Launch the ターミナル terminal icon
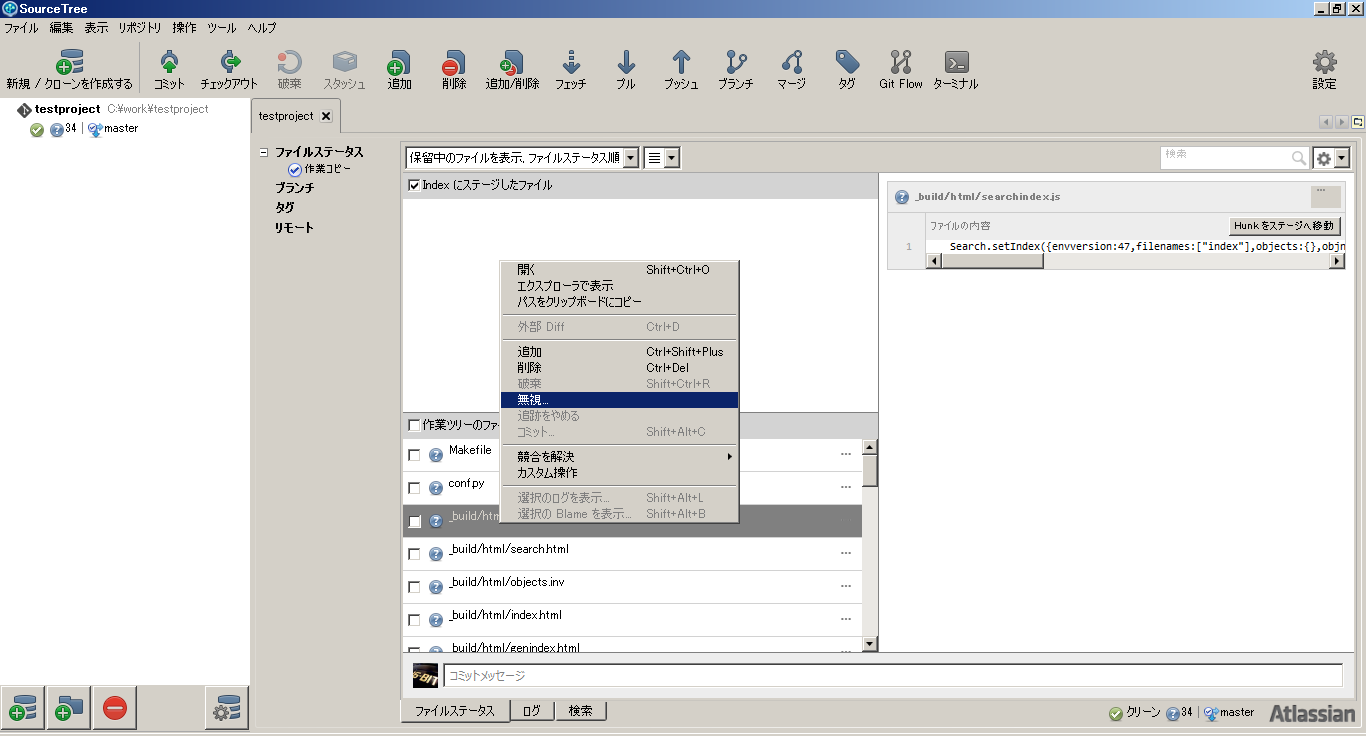Viewport: 1366px width, 736px height. tap(956, 63)
